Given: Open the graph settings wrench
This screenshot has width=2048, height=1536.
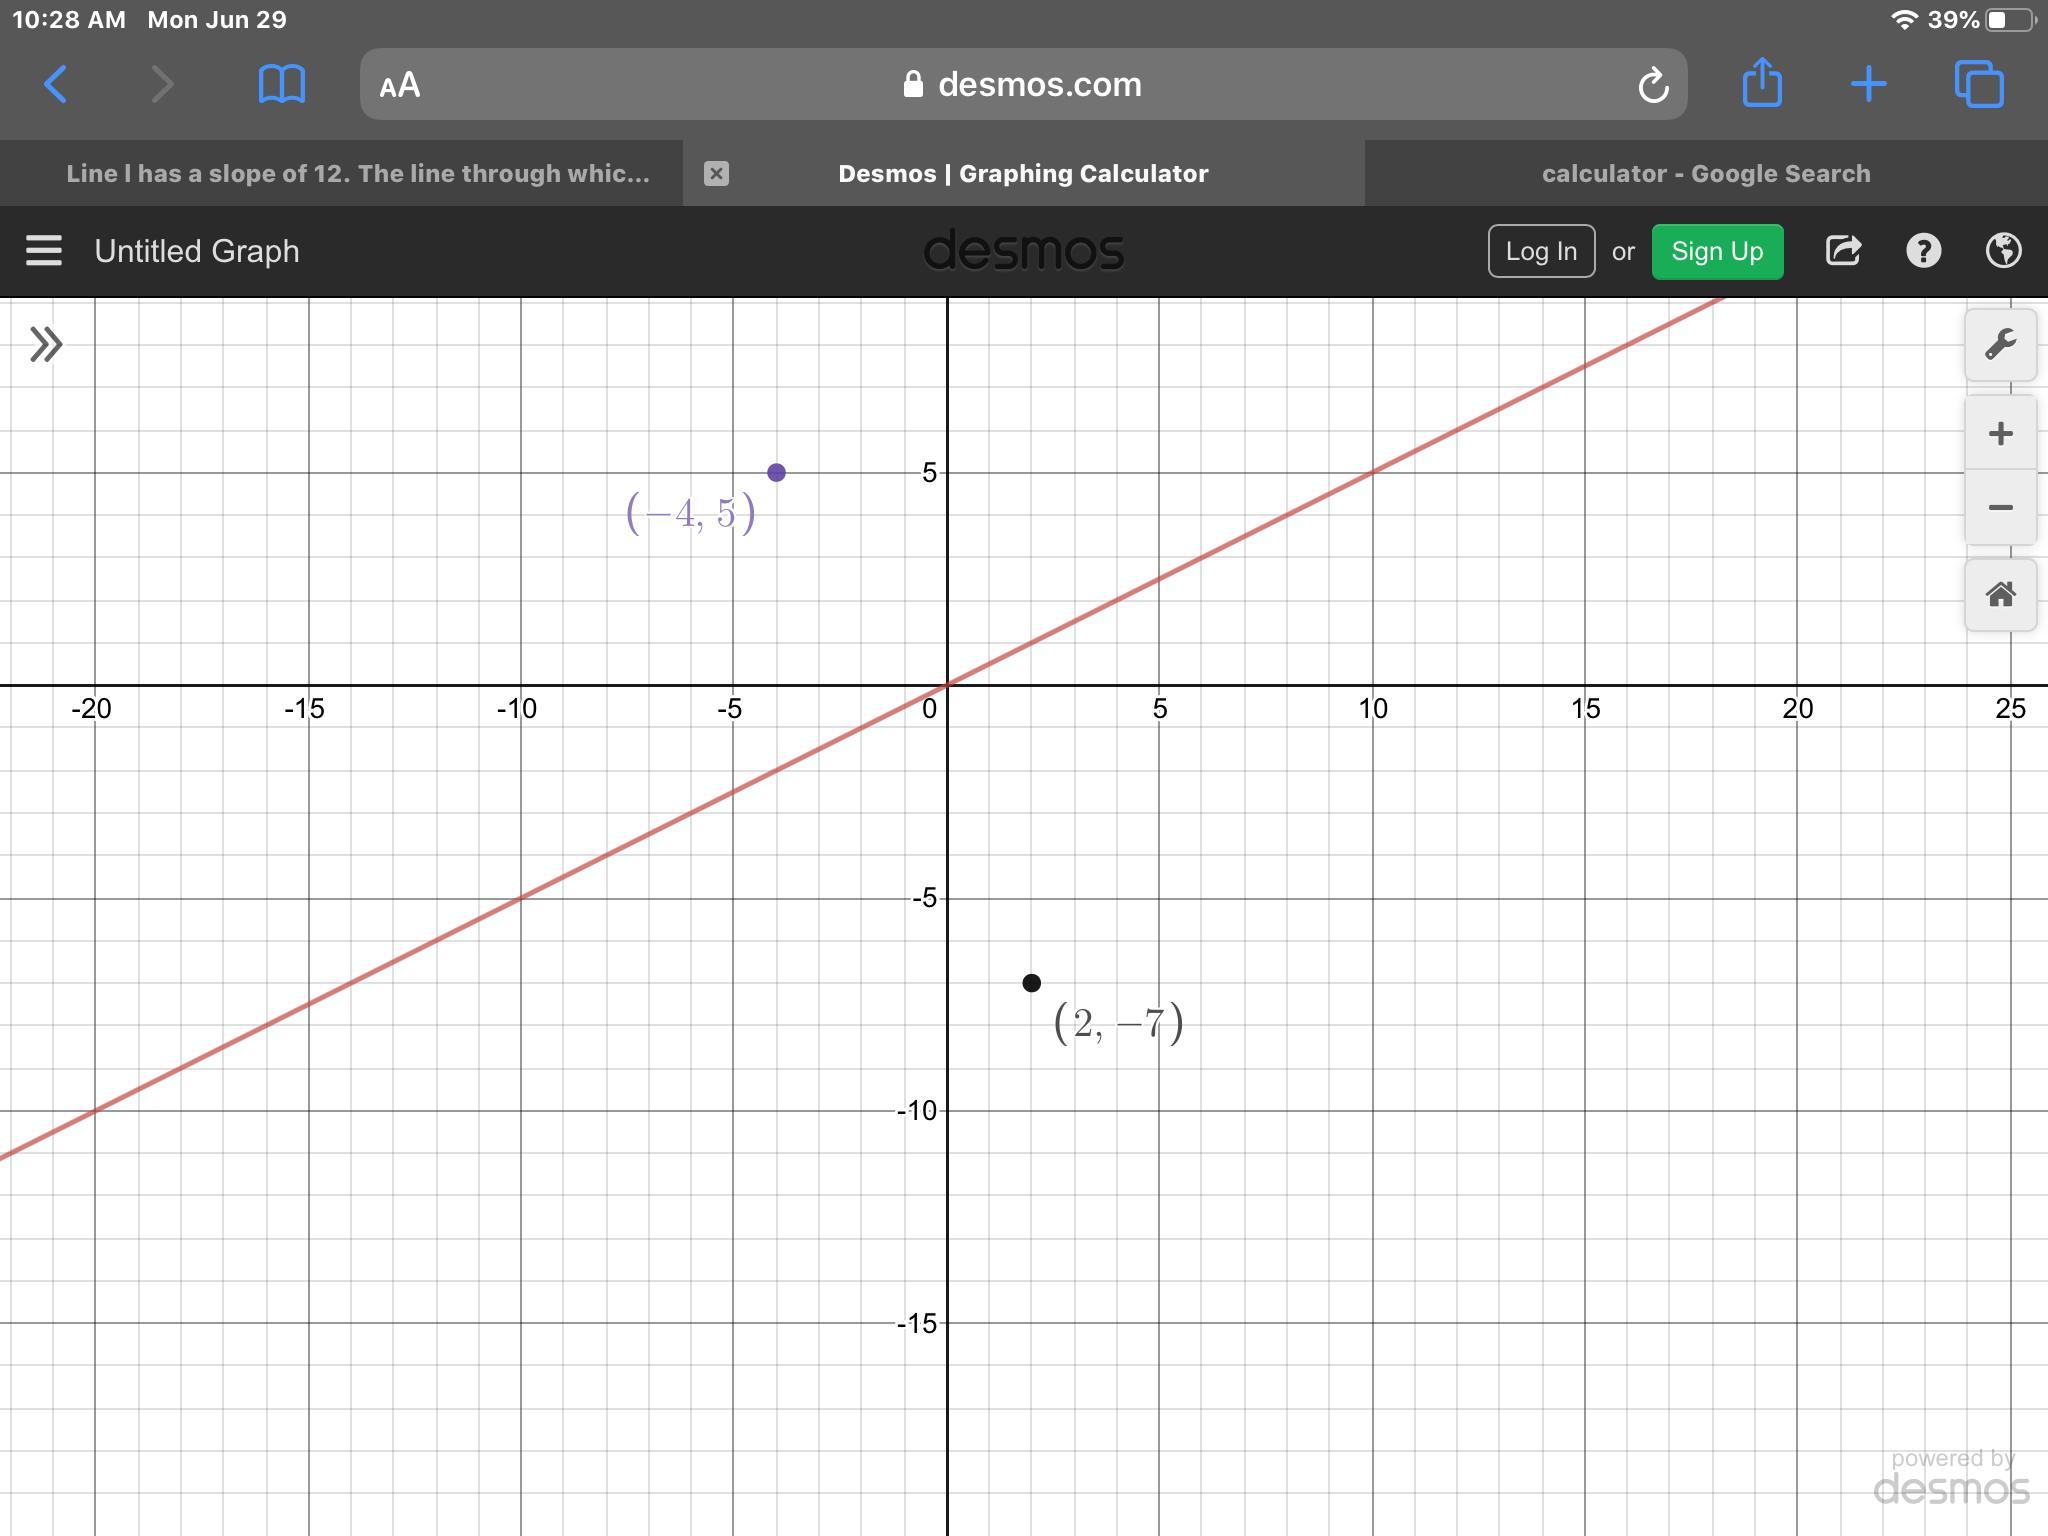Looking at the screenshot, I should pos(2000,345).
